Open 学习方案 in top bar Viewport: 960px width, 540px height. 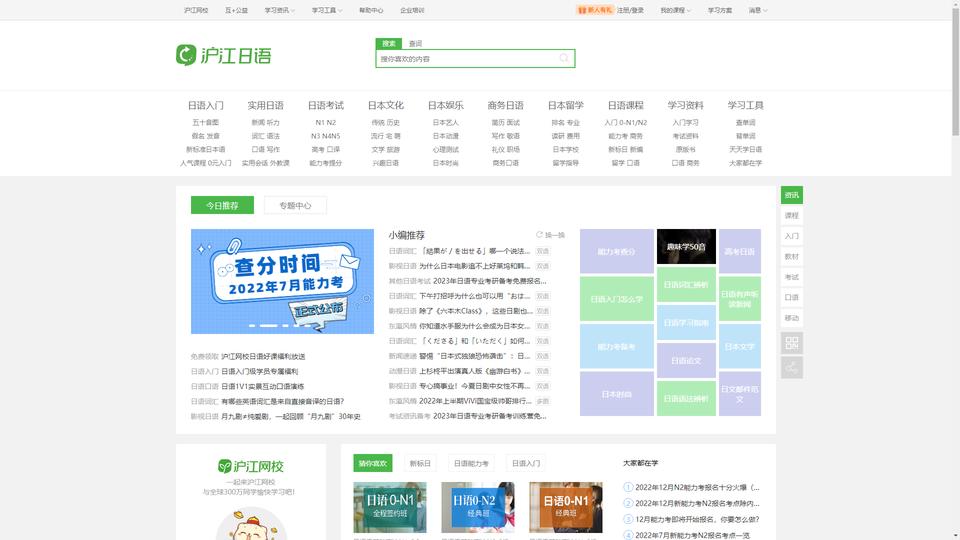[720, 10]
